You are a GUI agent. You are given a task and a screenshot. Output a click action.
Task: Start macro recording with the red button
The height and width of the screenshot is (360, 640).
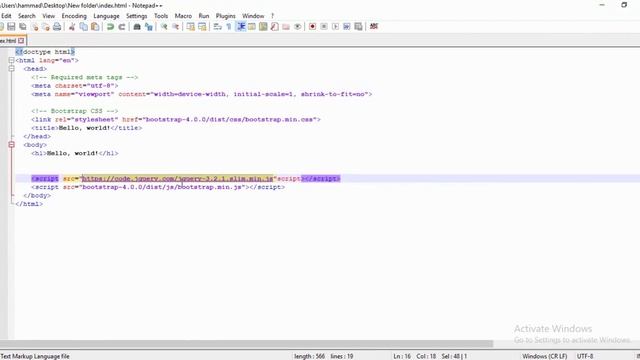pos(312,27)
